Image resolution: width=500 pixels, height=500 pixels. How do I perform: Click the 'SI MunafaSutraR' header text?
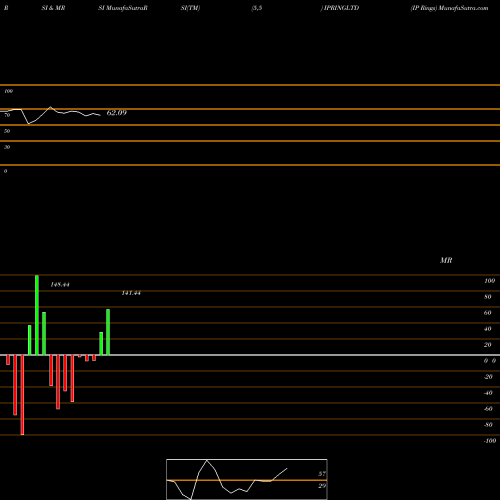[123, 8]
